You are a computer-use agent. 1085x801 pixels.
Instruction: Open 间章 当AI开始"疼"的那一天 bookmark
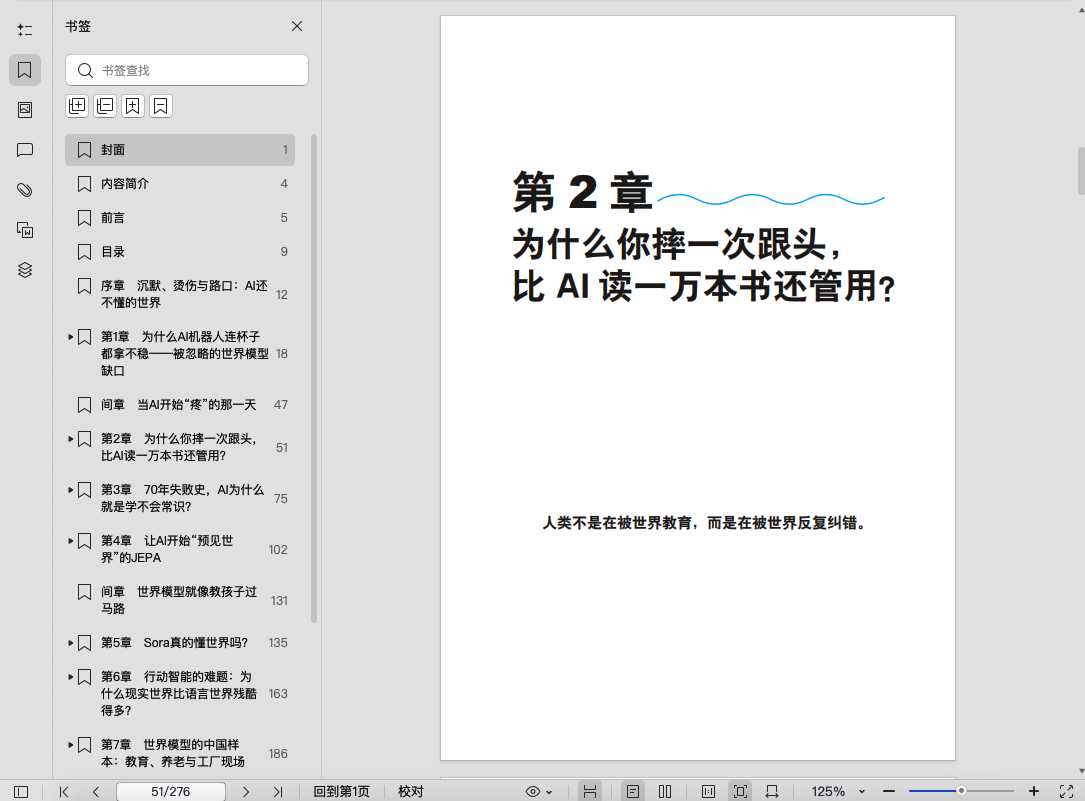pos(180,405)
